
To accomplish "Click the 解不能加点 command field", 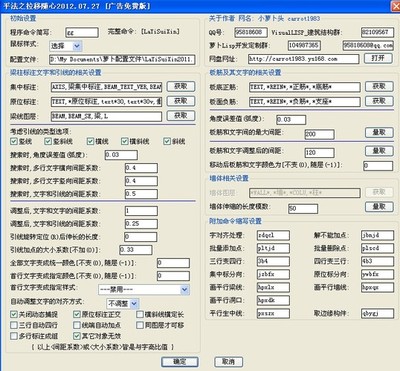I will point(377,235).
